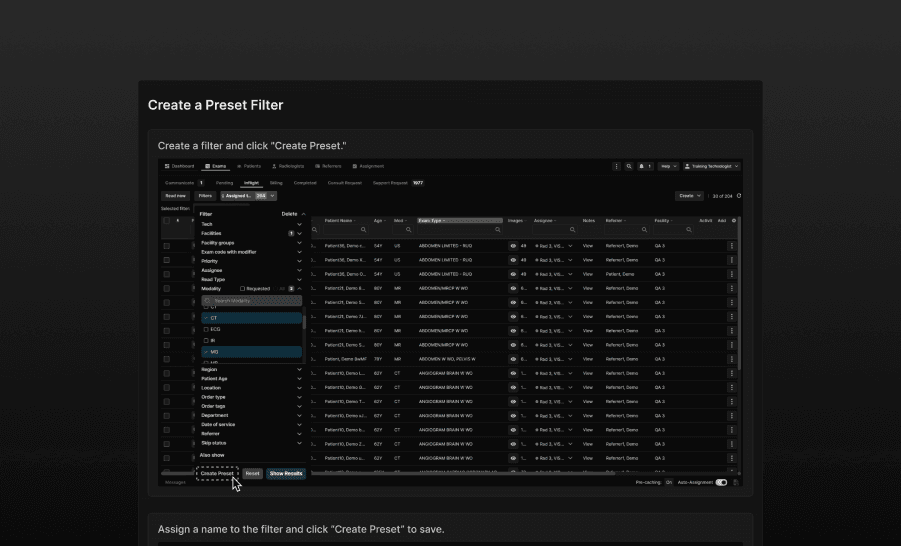
Task: Check the IR modality checkbox
Action: pyautogui.click(x=206, y=340)
